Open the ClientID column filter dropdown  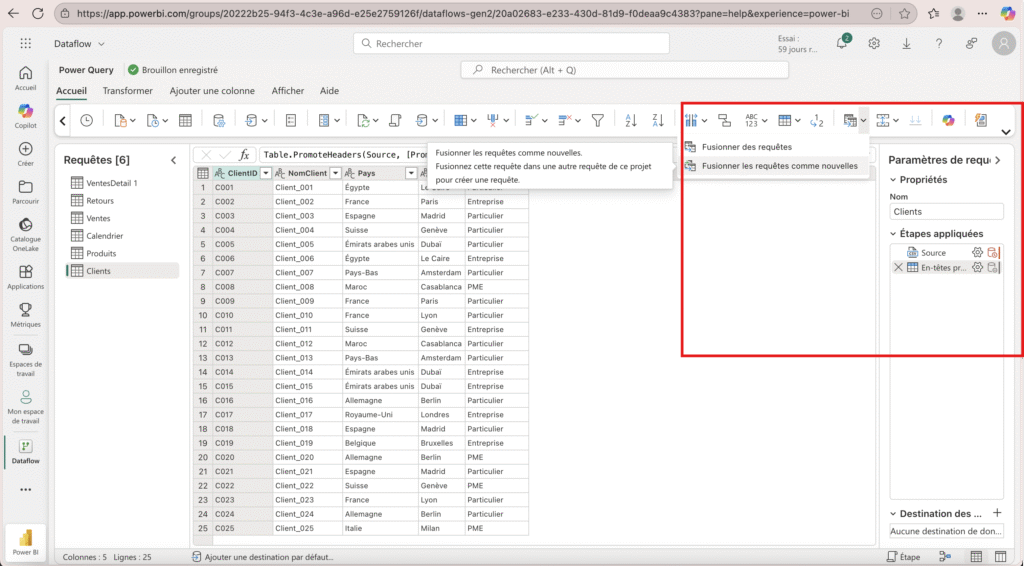tap(266, 173)
